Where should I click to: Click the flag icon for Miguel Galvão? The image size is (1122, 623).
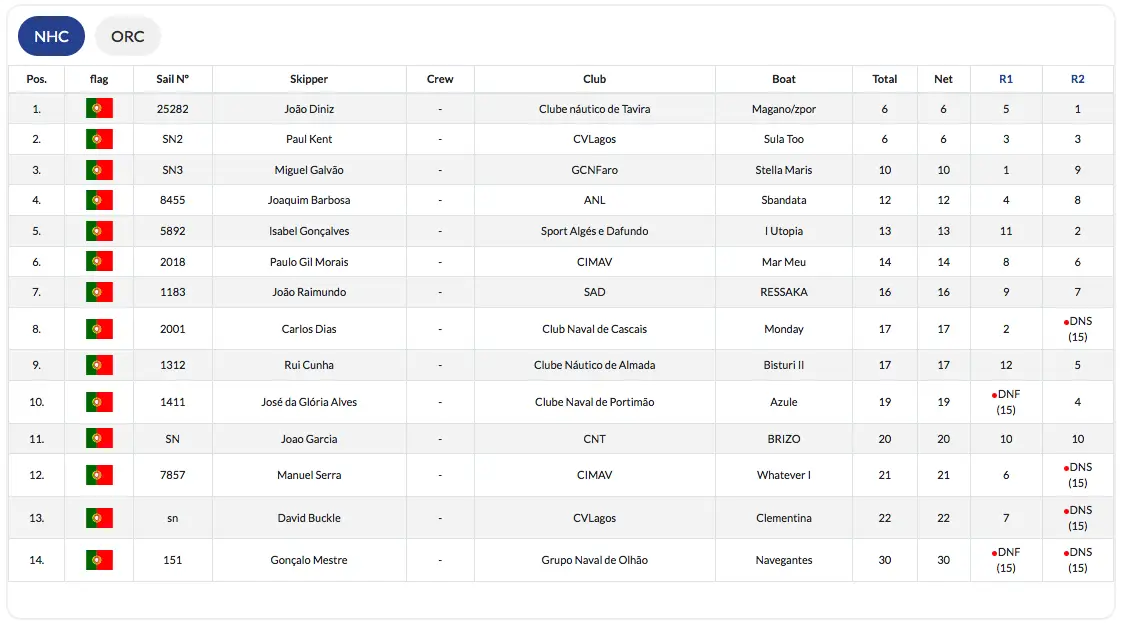(x=99, y=170)
